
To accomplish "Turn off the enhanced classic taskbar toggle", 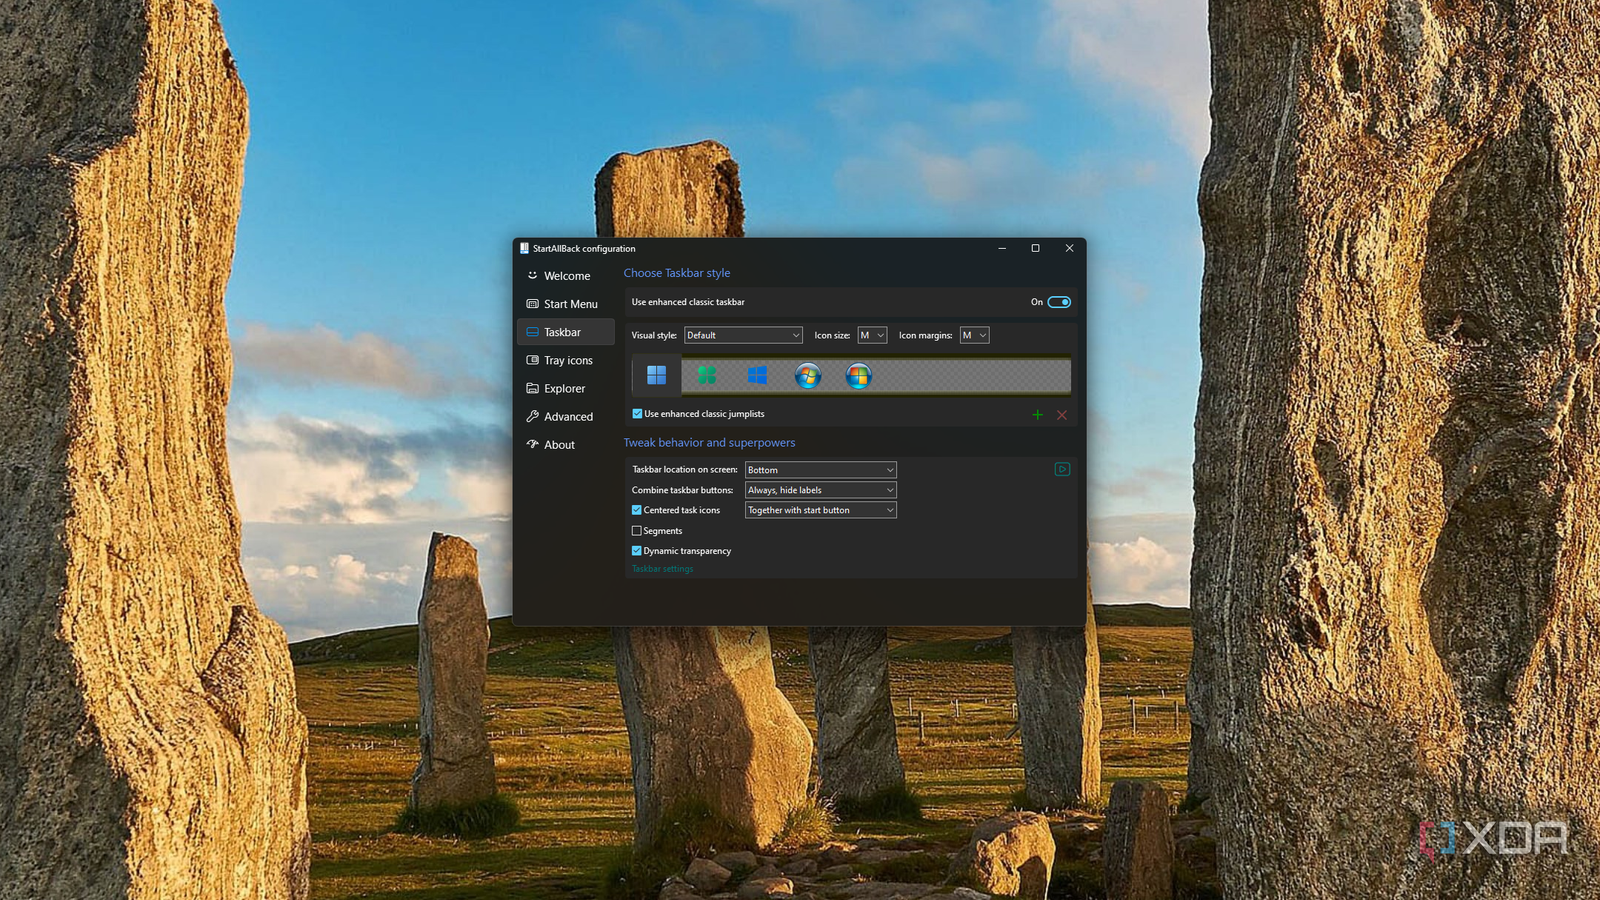I will coord(1058,301).
